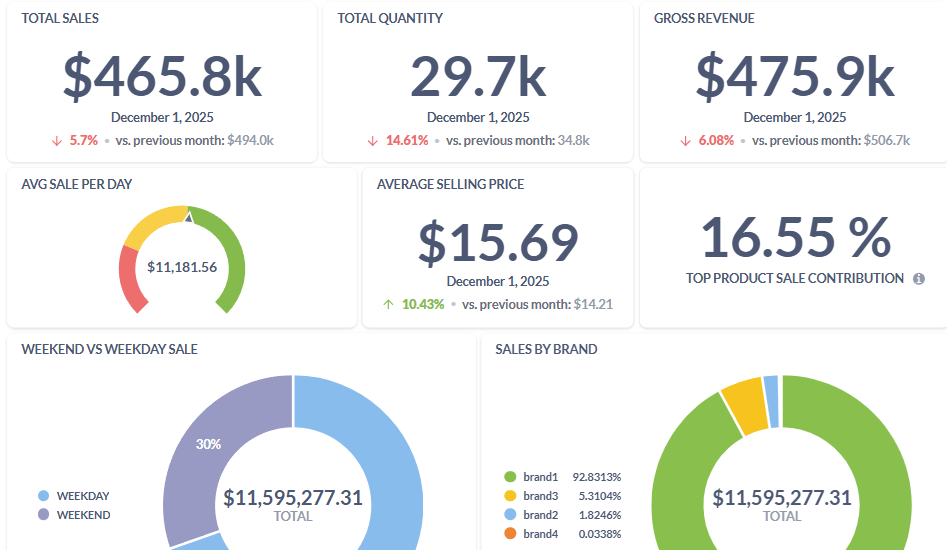Image resolution: width=947 pixels, height=550 pixels.
Task: Click the green up arrow in Average Selling Price
Action: 387,305
